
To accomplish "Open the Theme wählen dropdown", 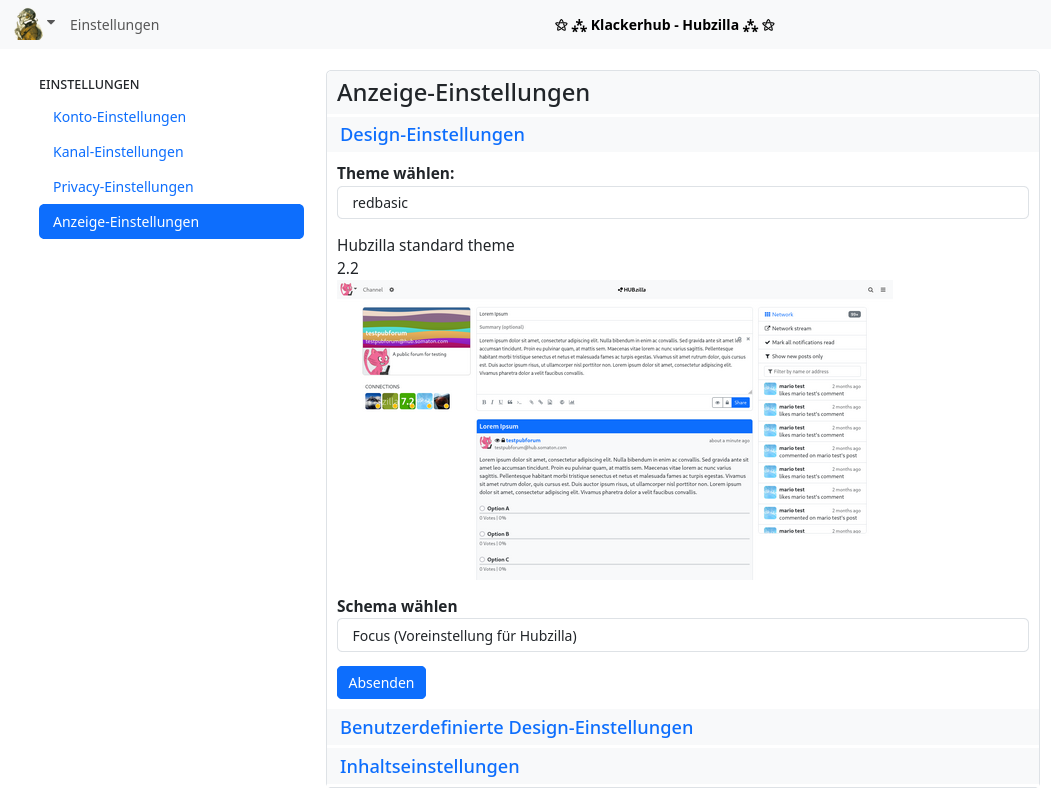I will click(x=682, y=202).
